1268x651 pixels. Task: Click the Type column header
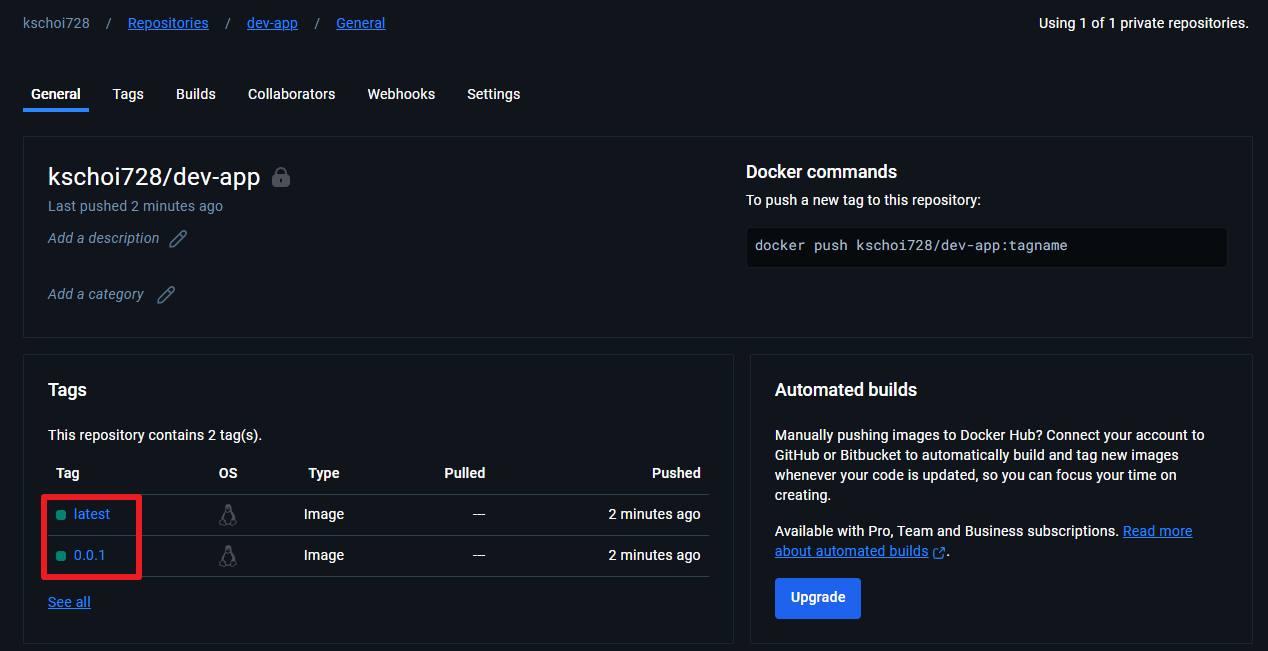tap(324, 473)
